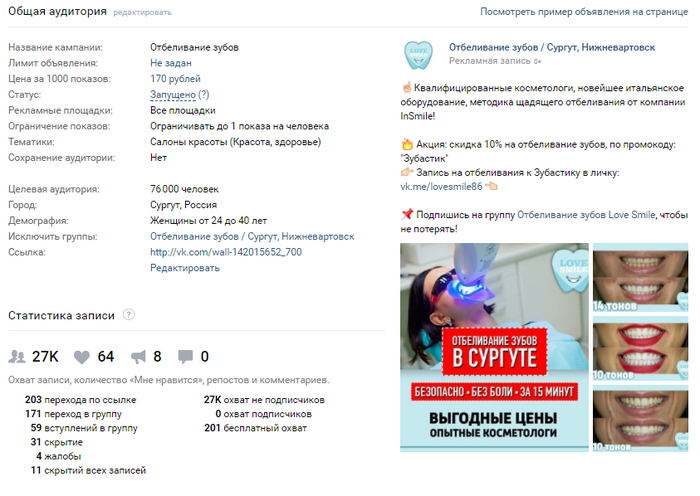Click the vk.me/lovesmile86 link

pyautogui.click(x=442, y=187)
